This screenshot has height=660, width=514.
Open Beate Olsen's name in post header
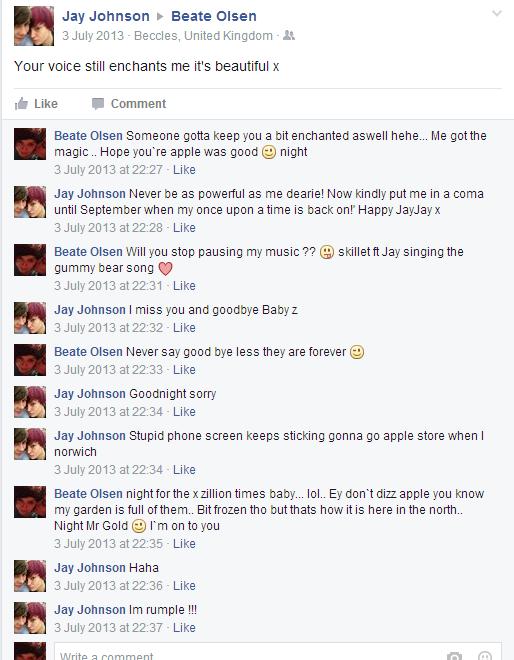coord(214,16)
